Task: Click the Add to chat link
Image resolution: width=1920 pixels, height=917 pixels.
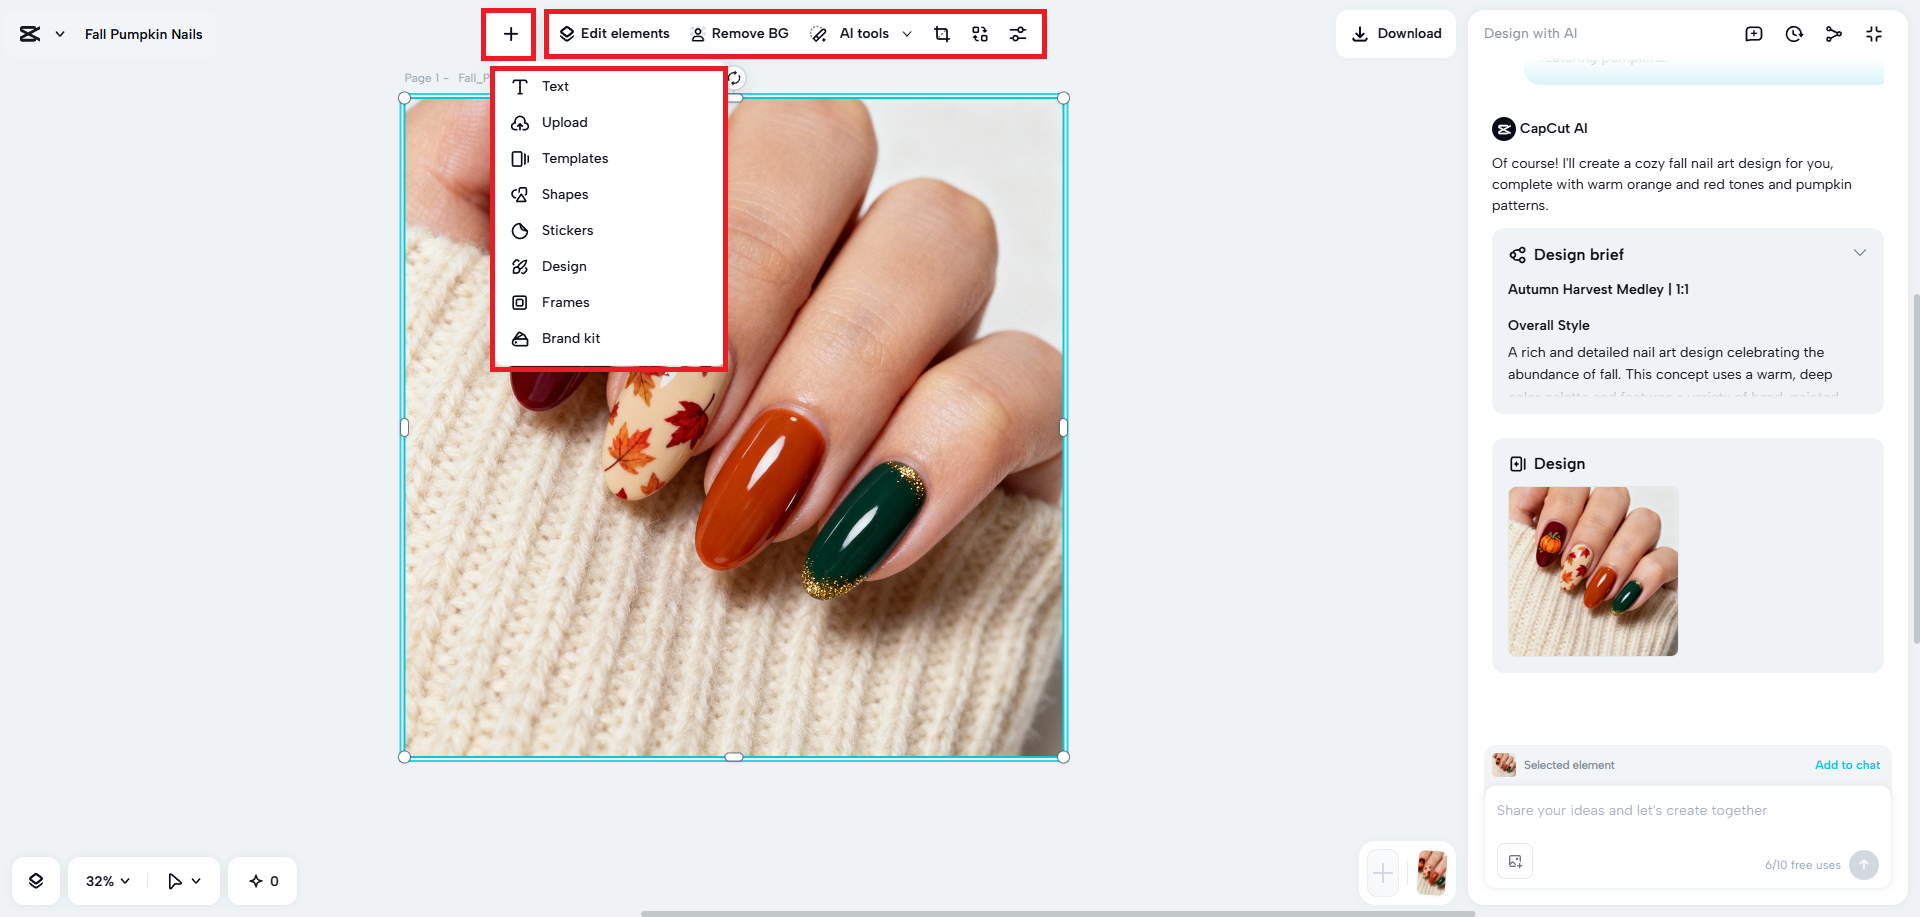Action: click(1847, 764)
